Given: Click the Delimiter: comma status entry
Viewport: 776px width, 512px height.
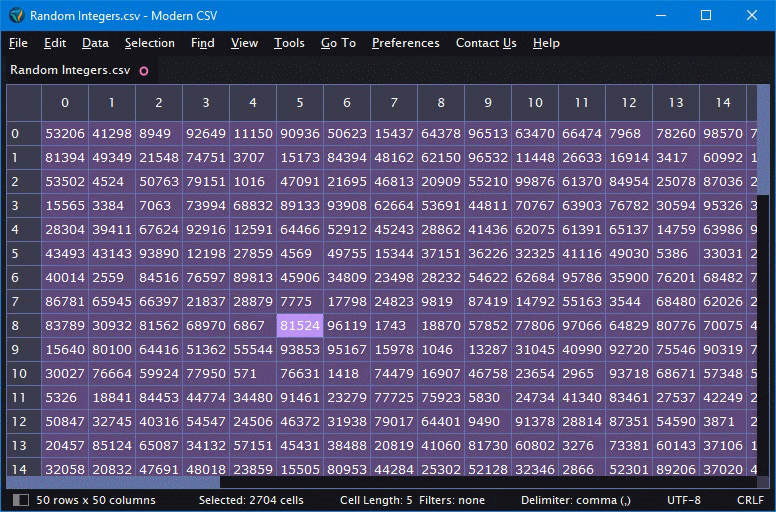Looking at the screenshot, I should coord(576,500).
